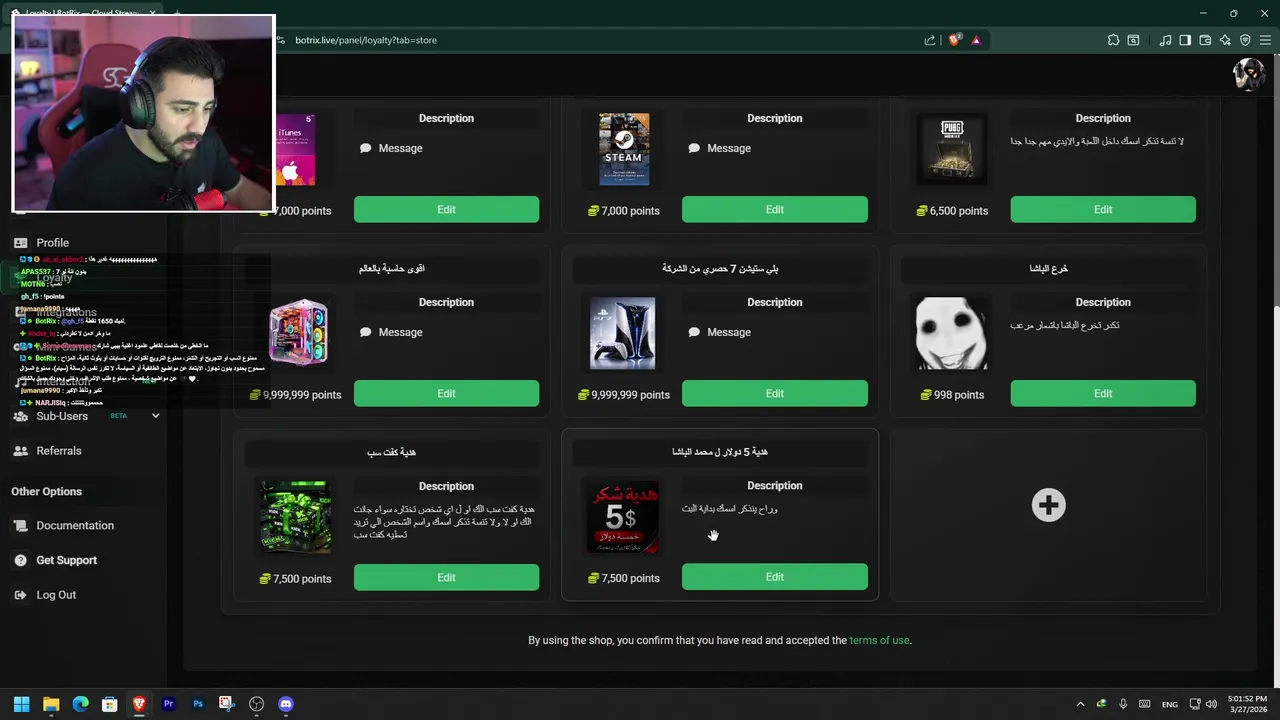Open the browser hamburger menu
The width and height of the screenshot is (1280, 720).
point(1265,40)
